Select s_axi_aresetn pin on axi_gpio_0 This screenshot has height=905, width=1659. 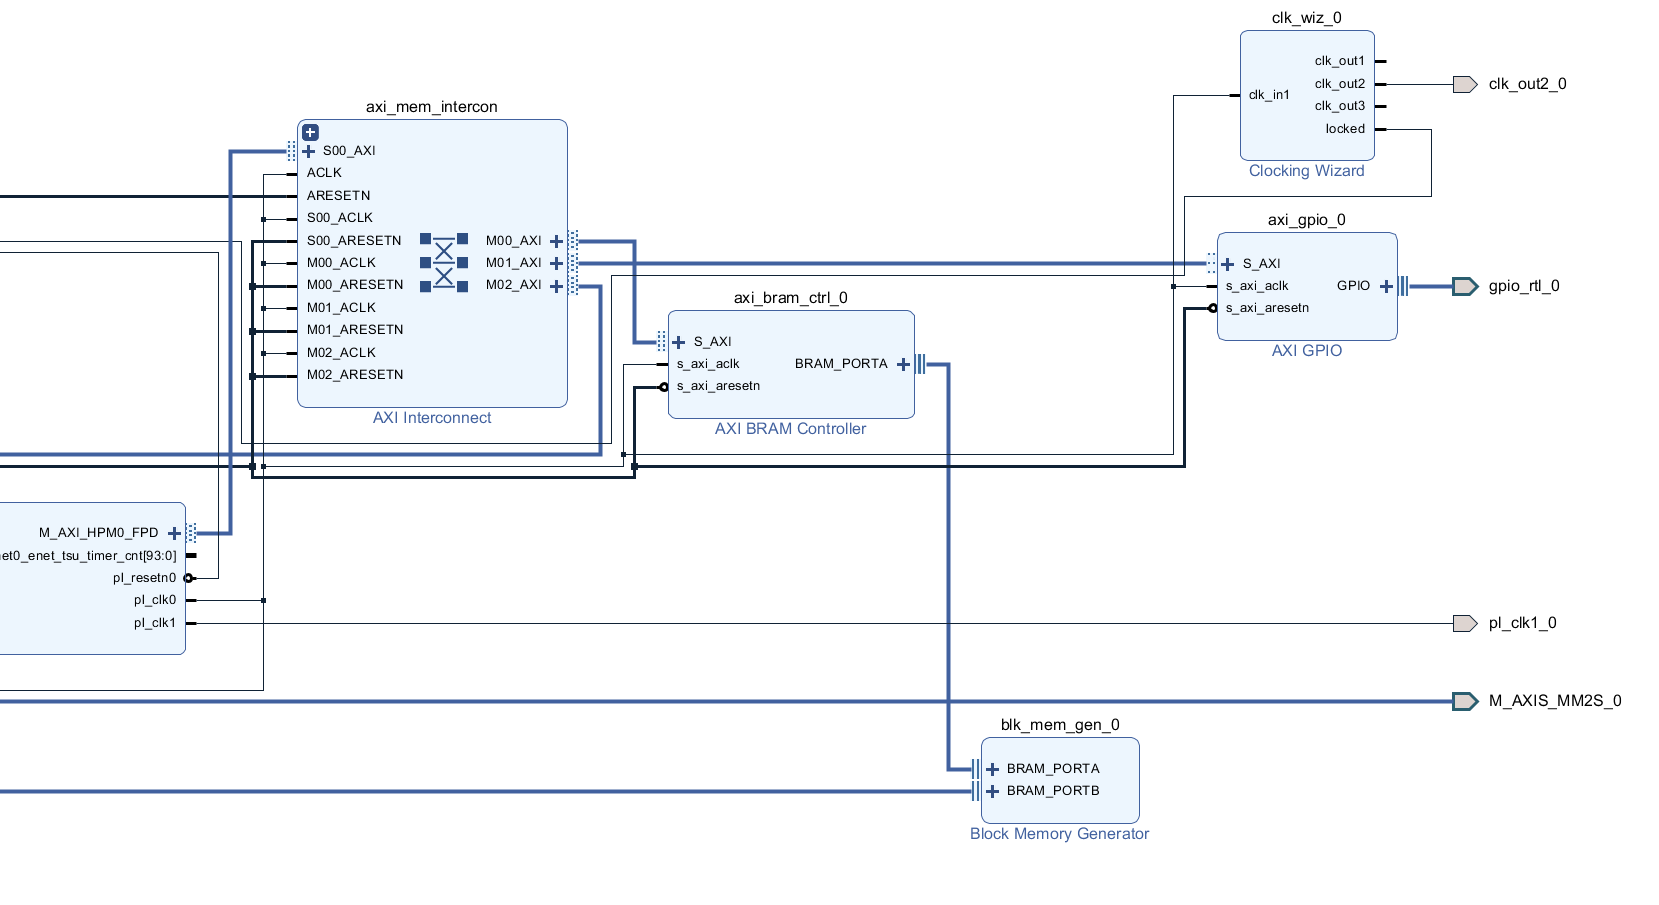[1267, 308]
